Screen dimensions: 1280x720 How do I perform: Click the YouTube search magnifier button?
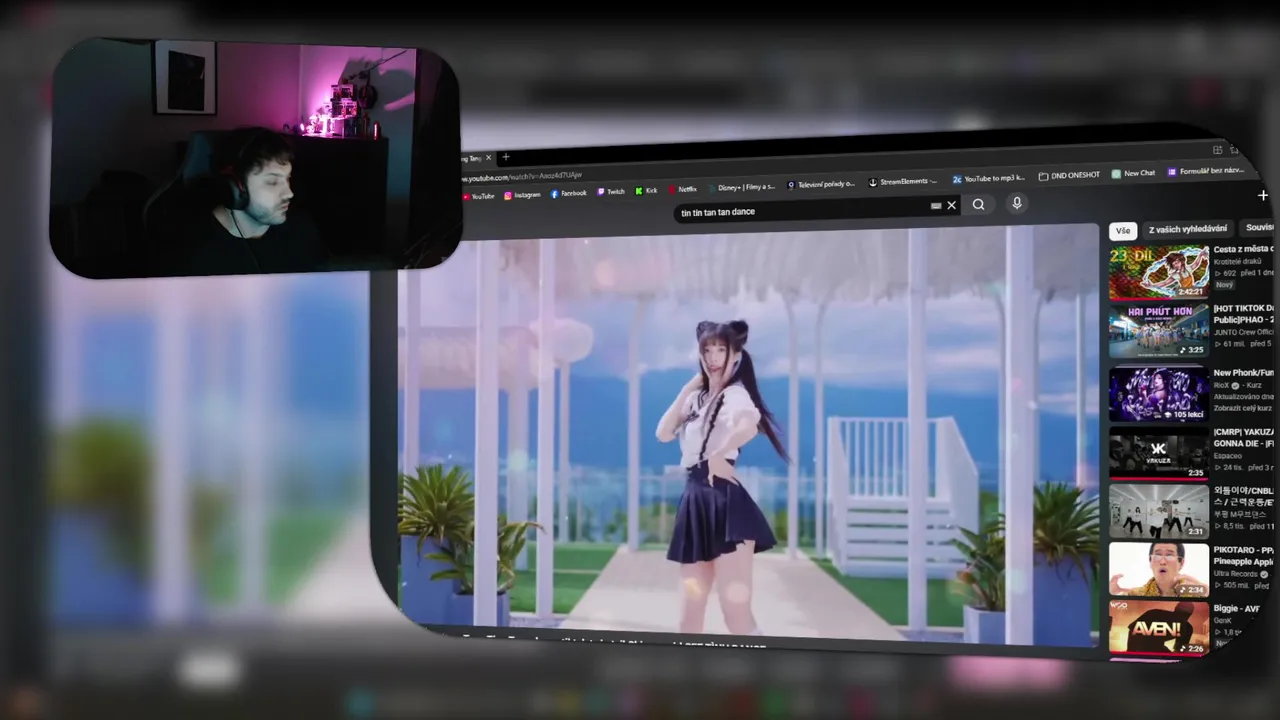click(x=978, y=205)
